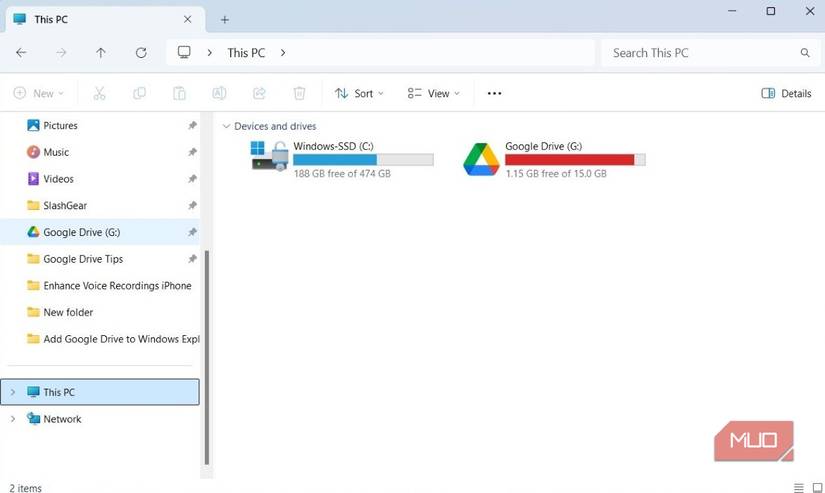Image resolution: width=825 pixels, height=493 pixels.
Task: Switch to details list view in status bar
Action: point(799,488)
